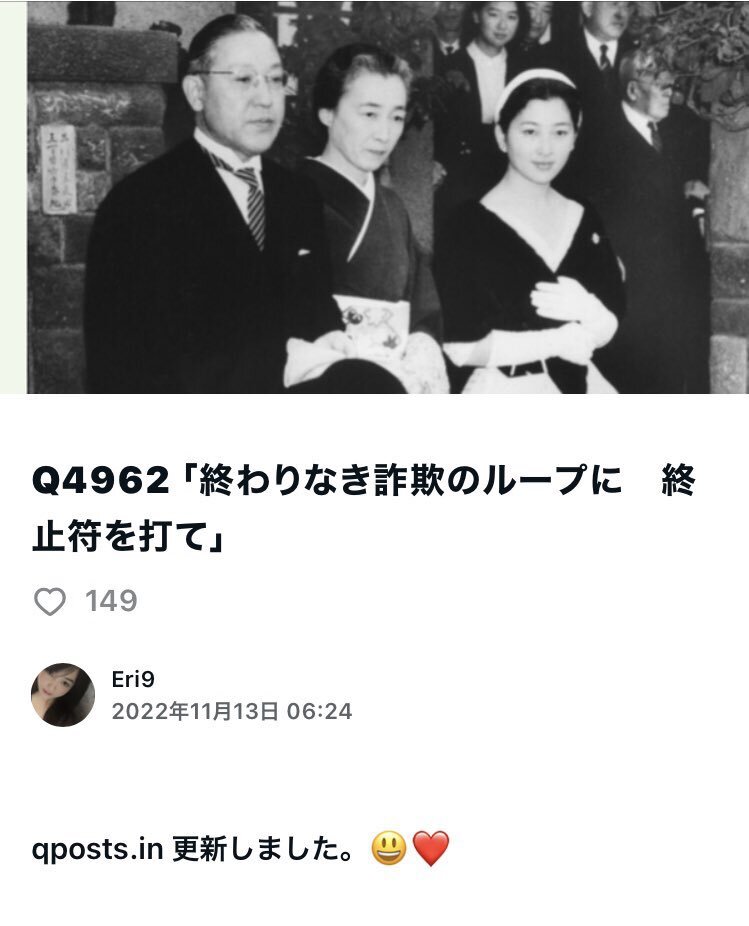The width and height of the screenshot is (749, 926).
Task: Tap the heart like icon
Action: [x=50, y=601]
